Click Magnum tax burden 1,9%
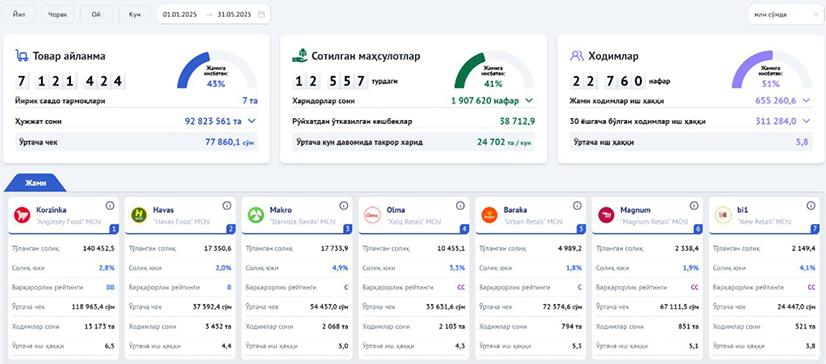This screenshot has height=364, width=826. pos(691,268)
